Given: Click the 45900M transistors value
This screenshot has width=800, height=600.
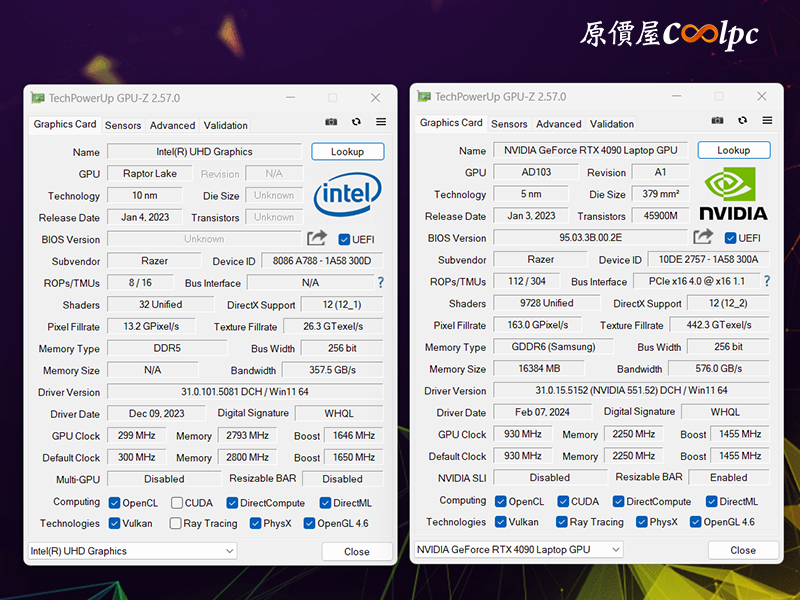Looking at the screenshot, I should tap(660, 215).
